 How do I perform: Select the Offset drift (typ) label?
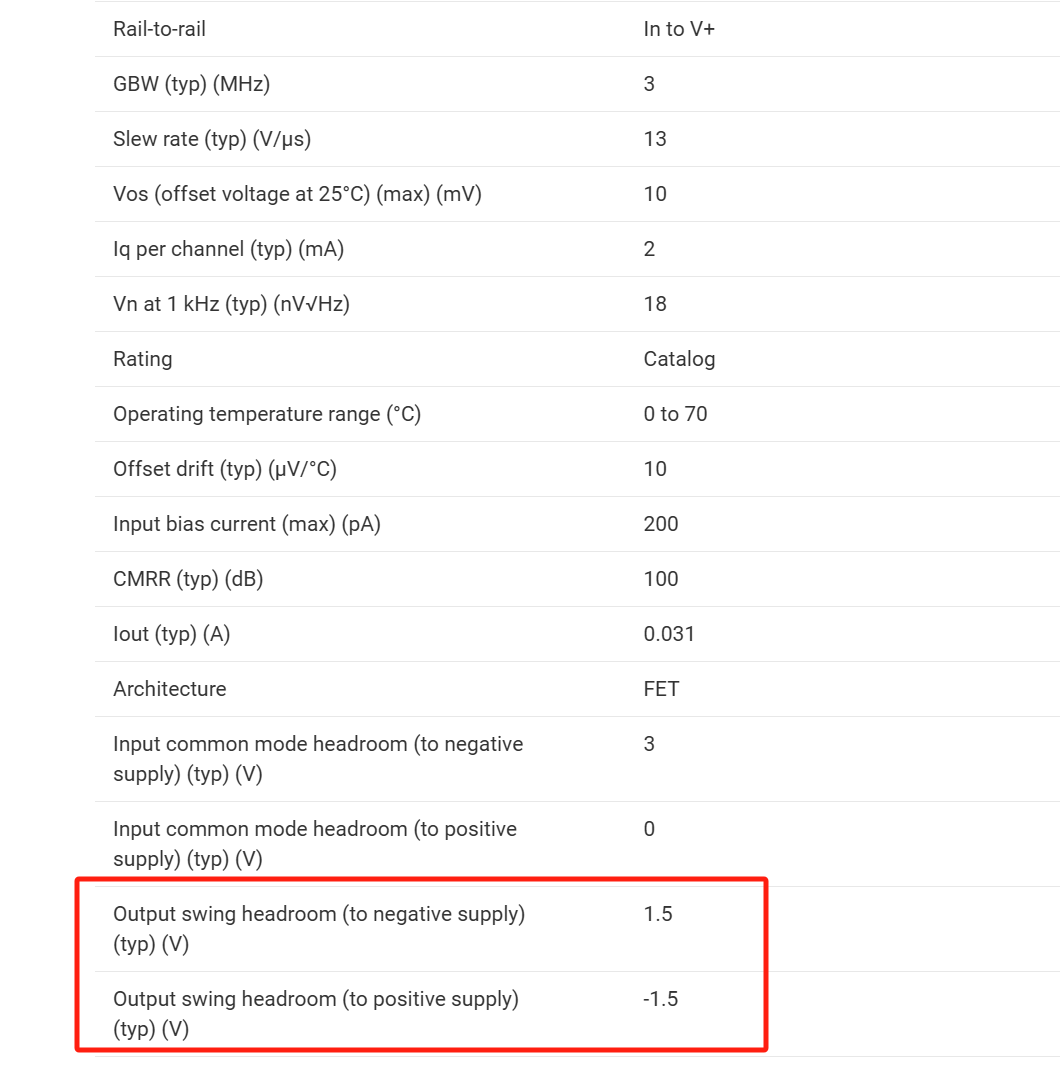click(224, 469)
